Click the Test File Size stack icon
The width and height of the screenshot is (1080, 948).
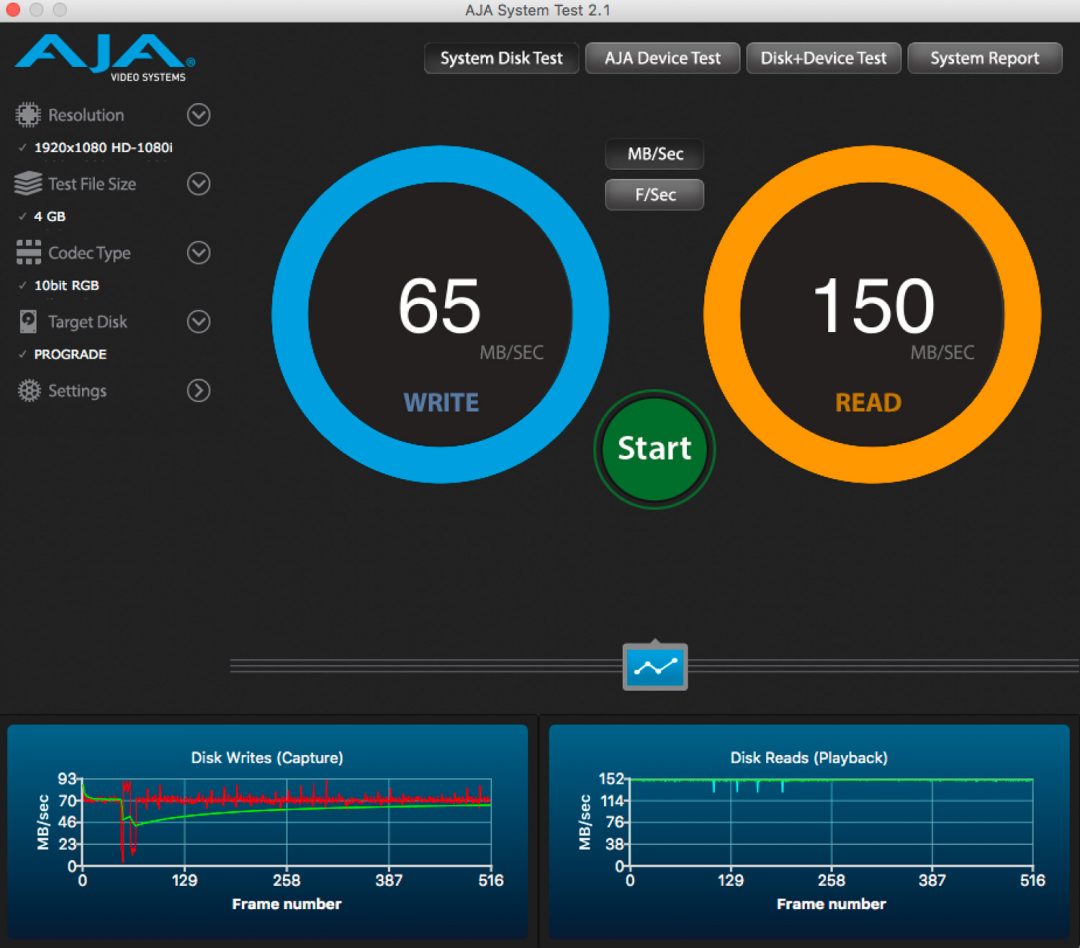tap(28, 183)
